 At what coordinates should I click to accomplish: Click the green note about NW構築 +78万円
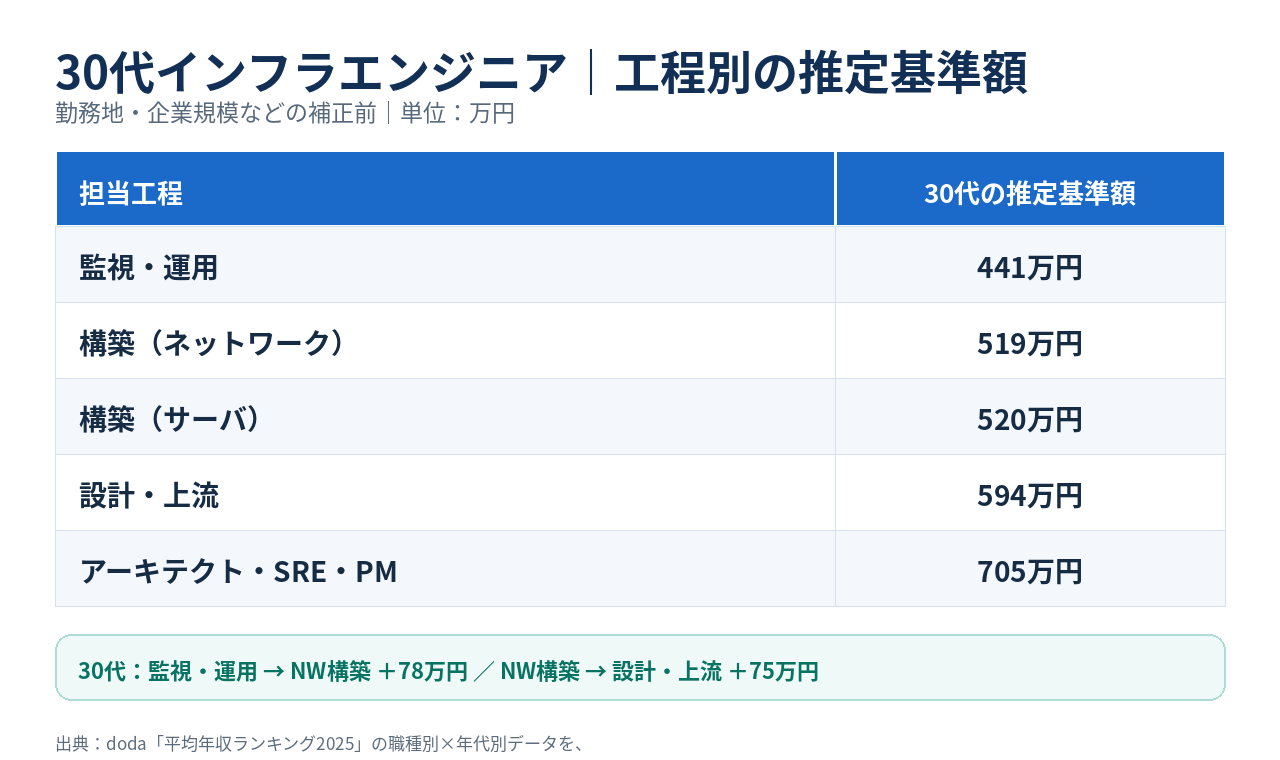pos(640,668)
